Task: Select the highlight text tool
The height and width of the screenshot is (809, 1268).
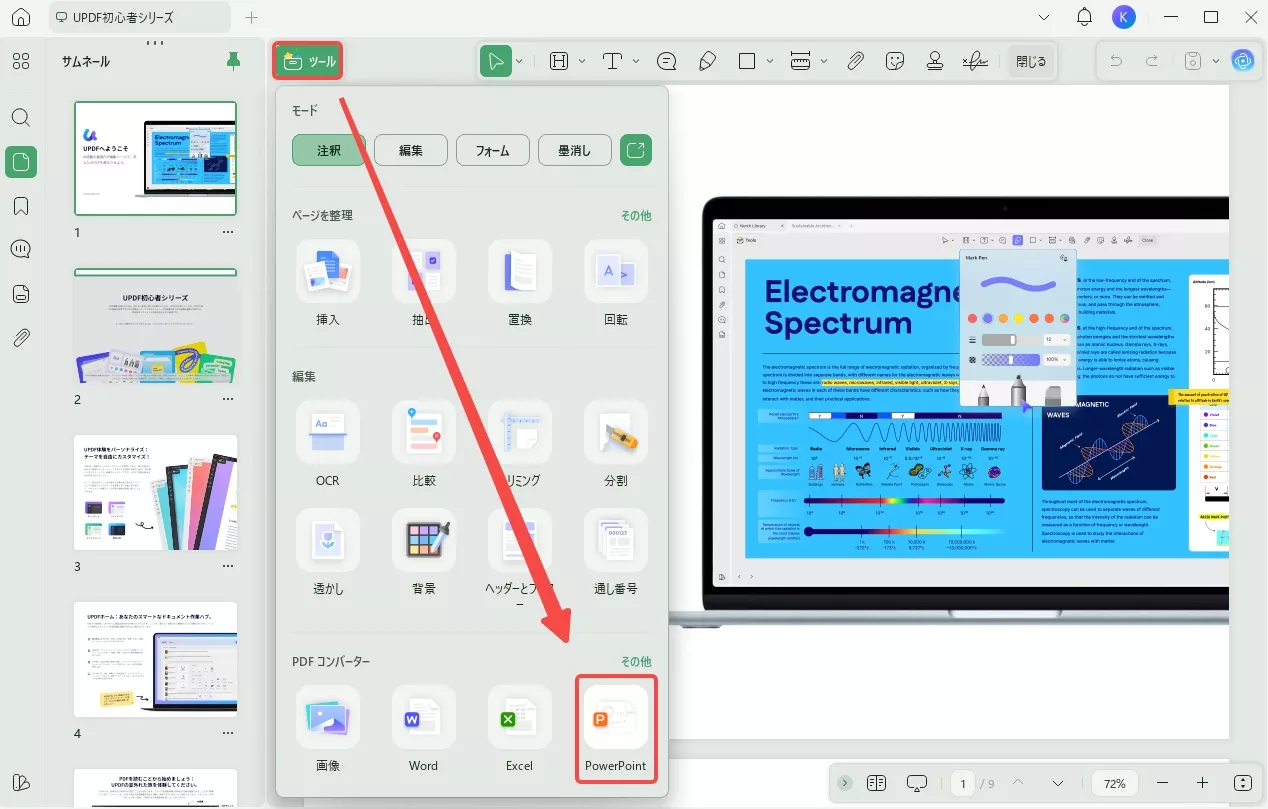Action: pyautogui.click(x=558, y=61)
